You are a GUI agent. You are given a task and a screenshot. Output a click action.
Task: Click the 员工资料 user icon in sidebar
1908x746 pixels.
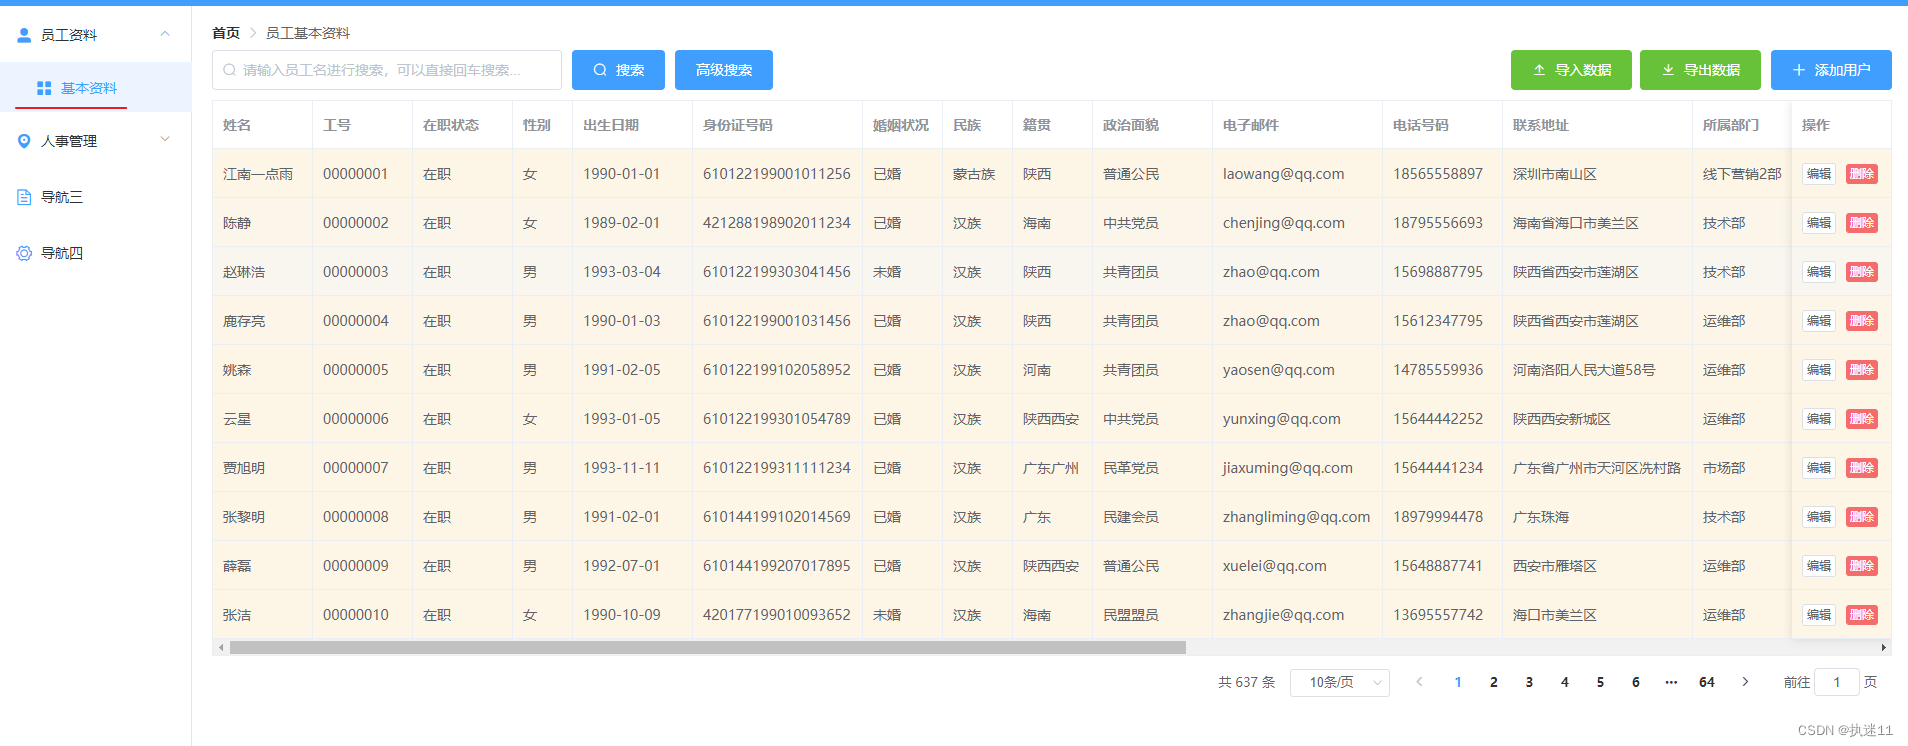coord(24,35)
